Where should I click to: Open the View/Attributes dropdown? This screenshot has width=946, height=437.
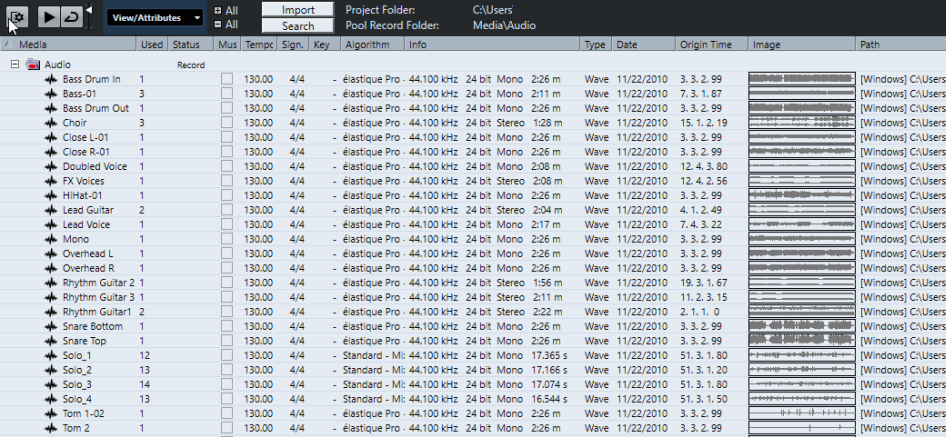[x=154, y=18]
